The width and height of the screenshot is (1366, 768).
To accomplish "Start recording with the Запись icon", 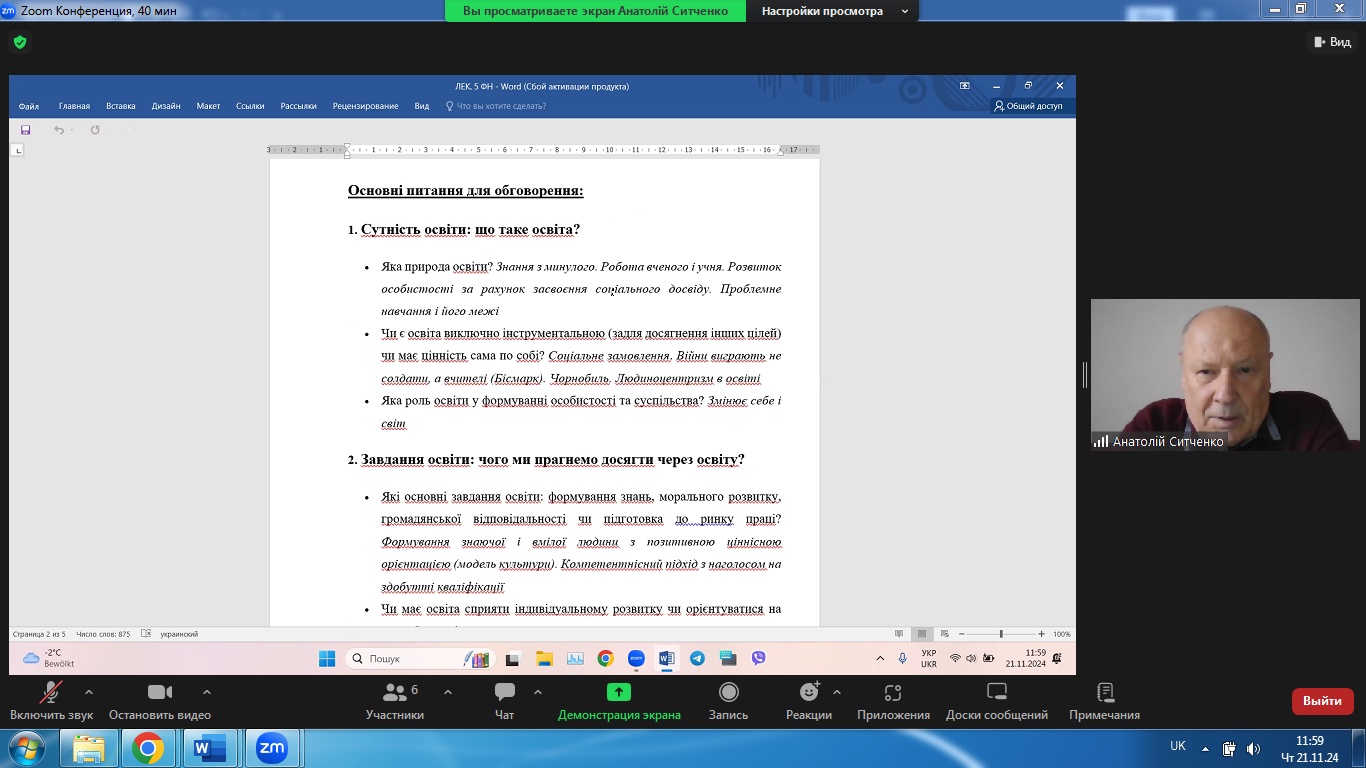I will tap(729, 693).
